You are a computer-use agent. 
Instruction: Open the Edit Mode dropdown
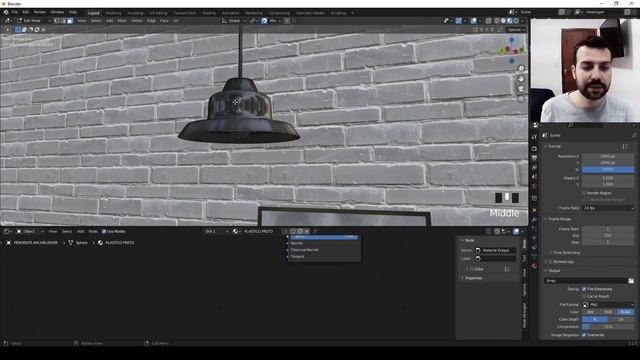pos(34,20)
